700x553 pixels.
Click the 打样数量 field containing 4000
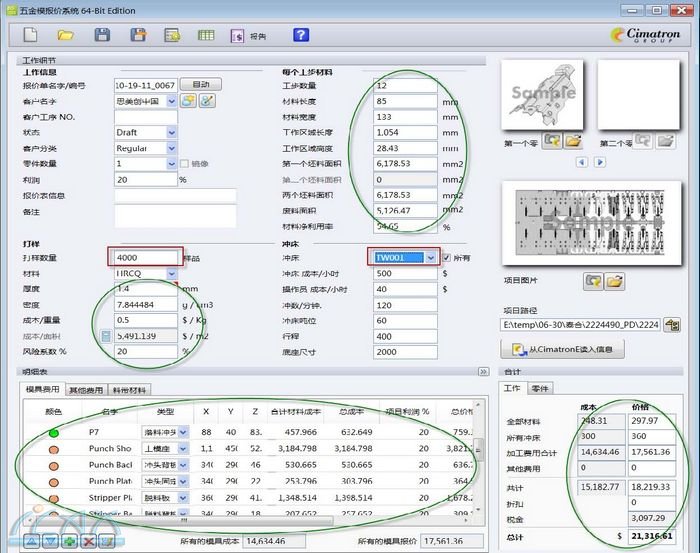click(146, 258)
